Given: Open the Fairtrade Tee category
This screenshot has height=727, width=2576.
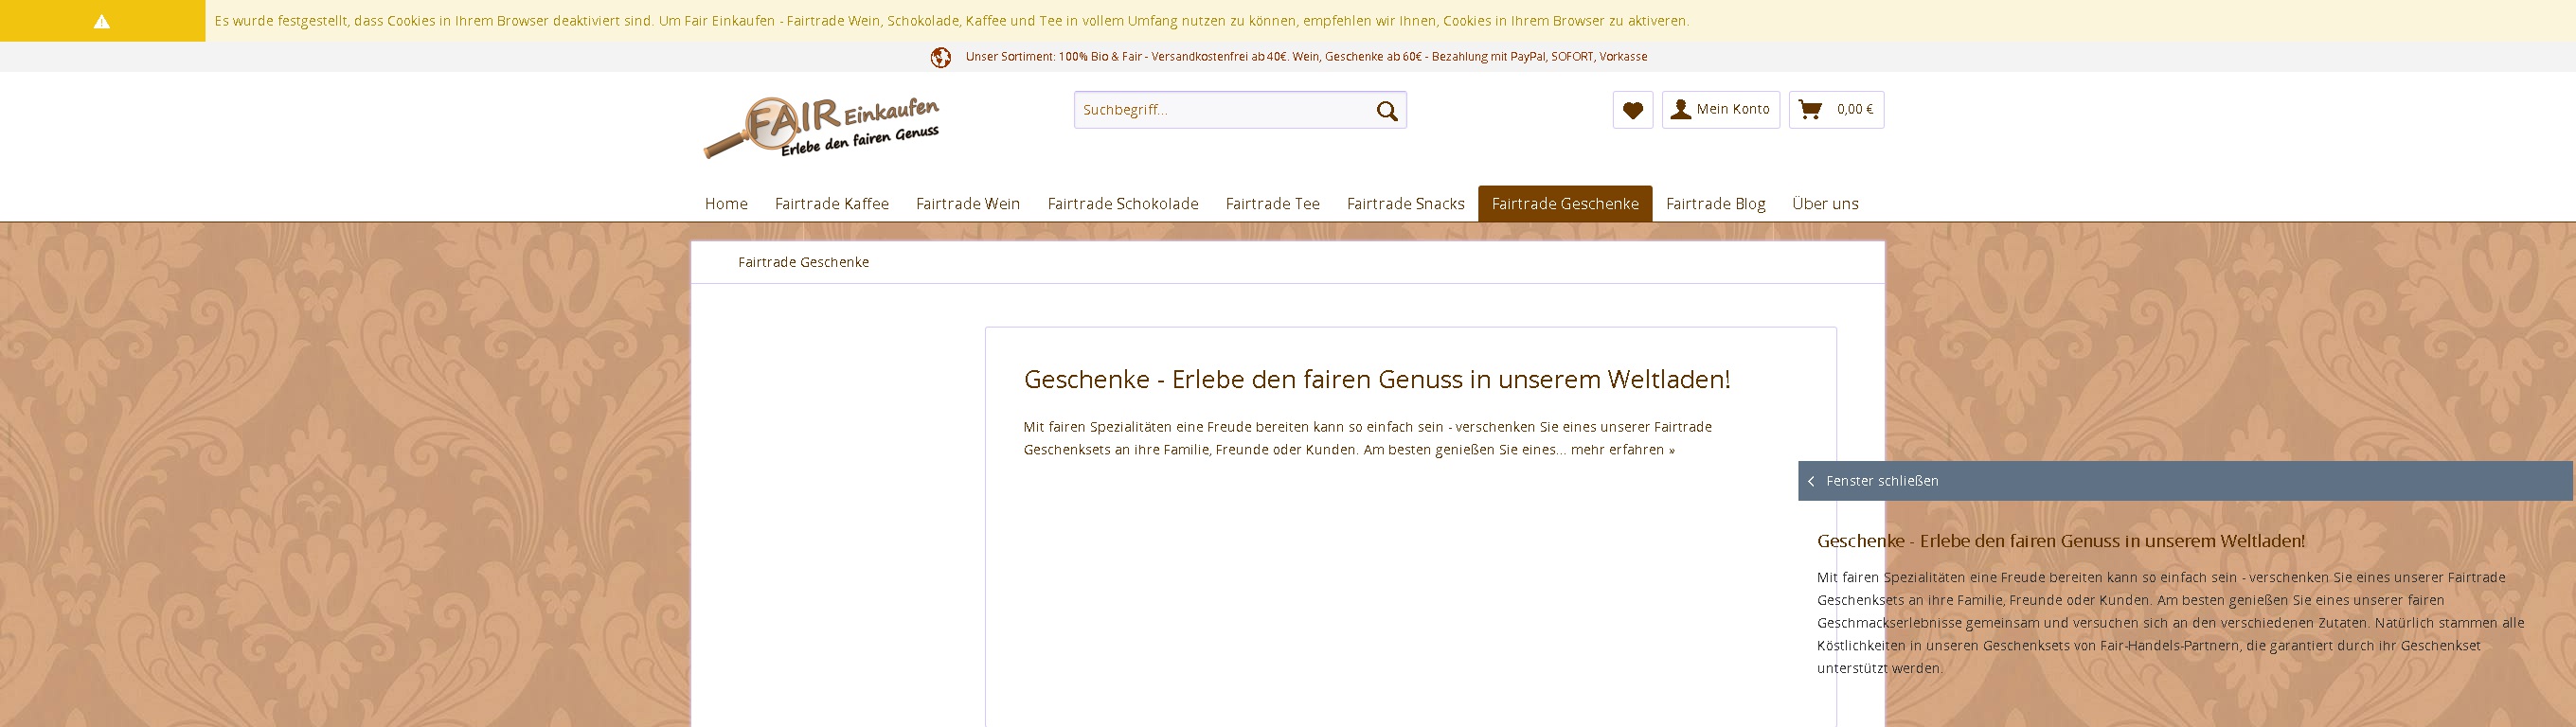Looking at the screenshot, I should click(1272, 204).
